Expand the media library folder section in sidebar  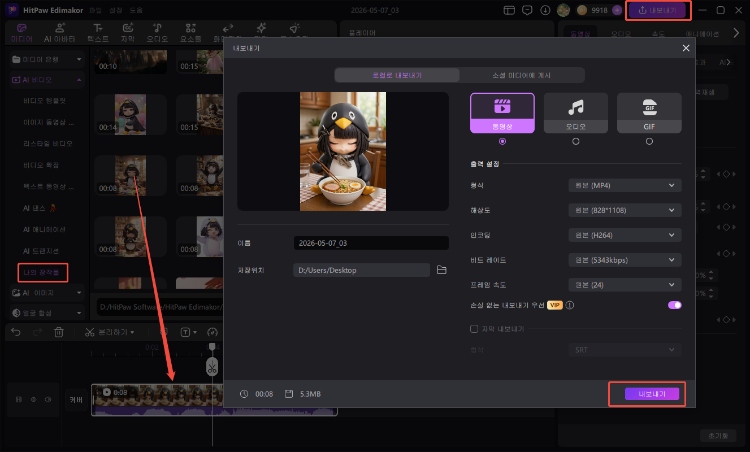[46, 59]
